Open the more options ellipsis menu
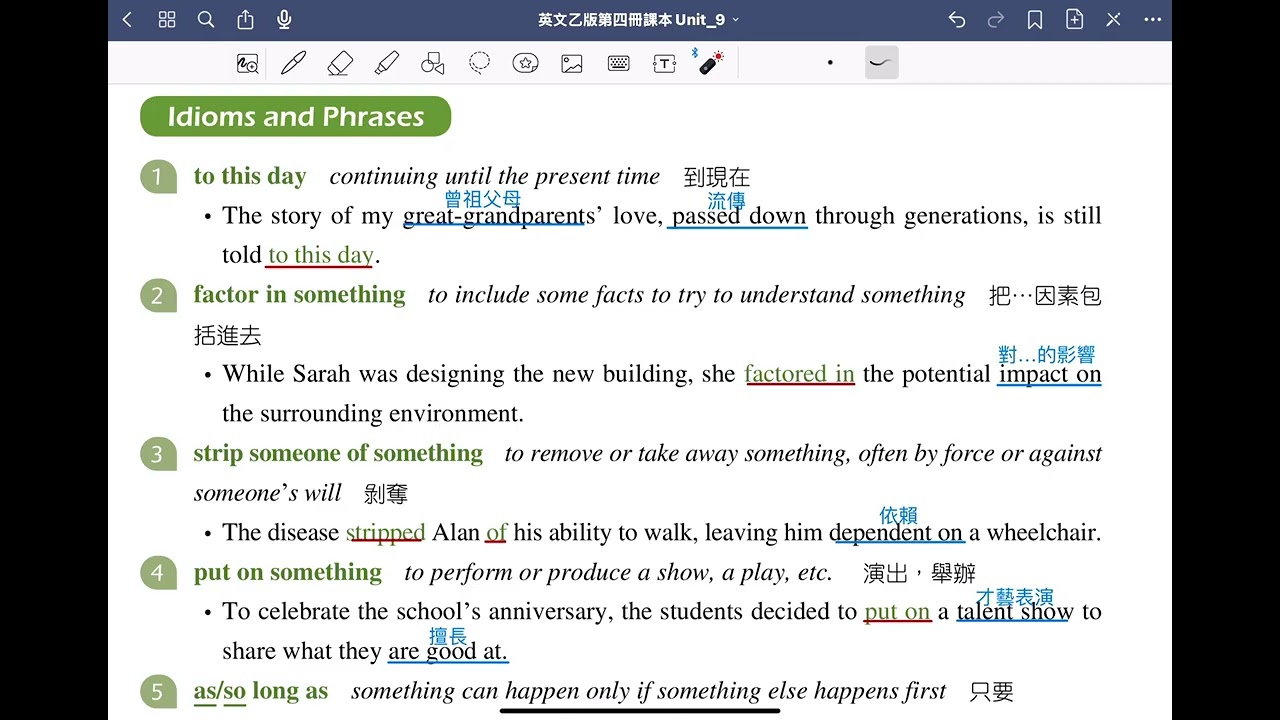Image resolution: width=1280 pixels, height=720 pixels. click(x=1152, y=19)
